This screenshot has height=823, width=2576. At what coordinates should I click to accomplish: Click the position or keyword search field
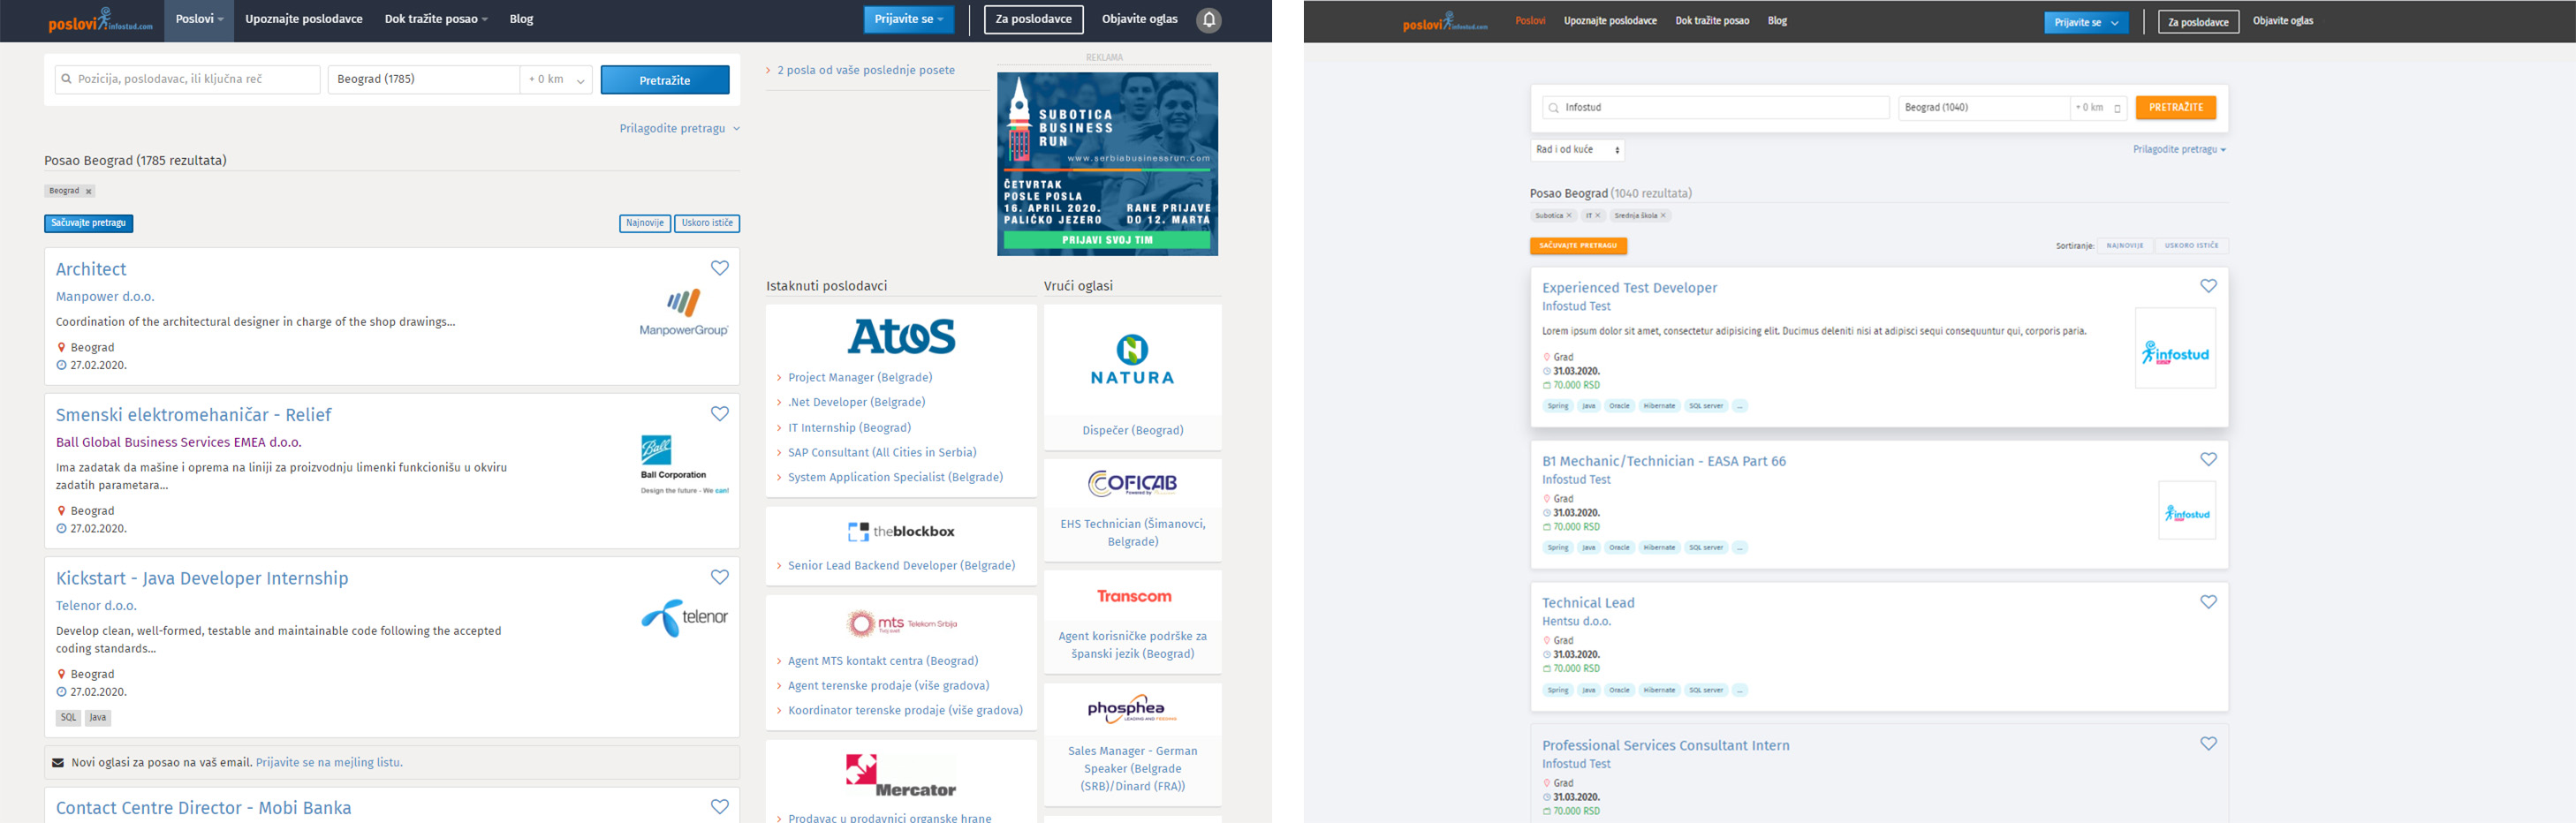tap(188, 79)
